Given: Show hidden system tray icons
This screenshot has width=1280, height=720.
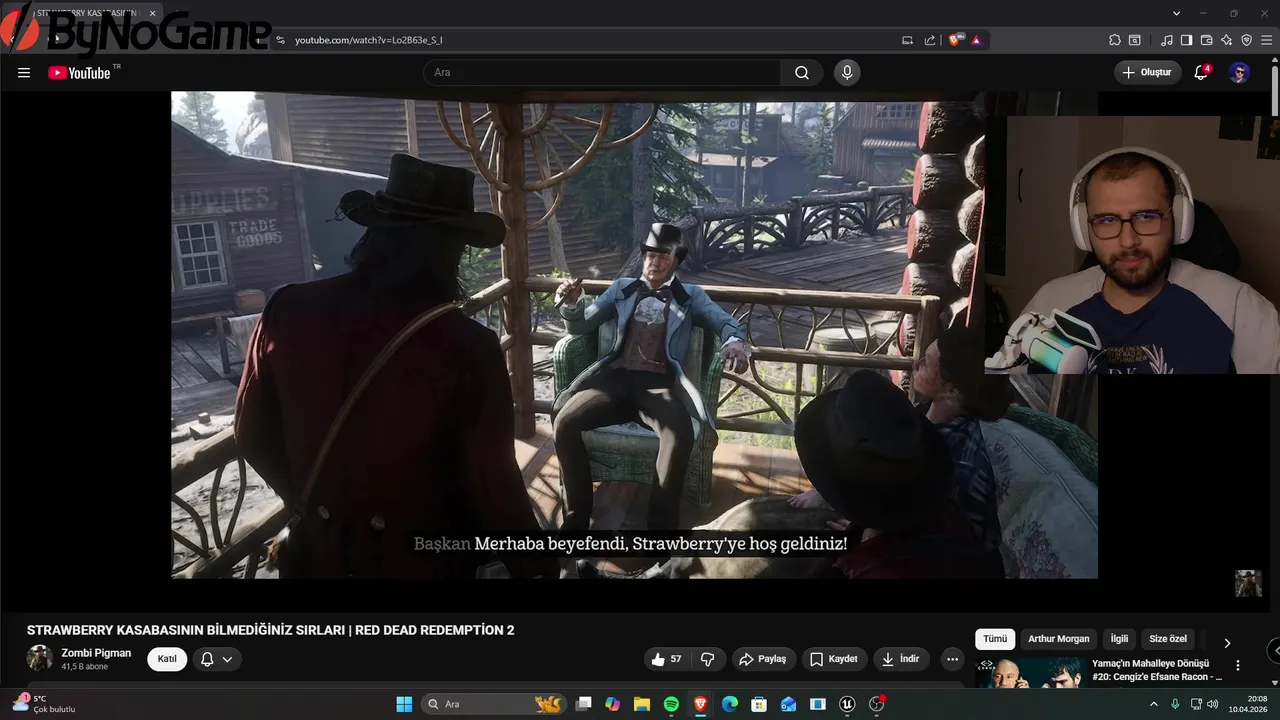Looking at the screenshot, I should coord(1156,704).
